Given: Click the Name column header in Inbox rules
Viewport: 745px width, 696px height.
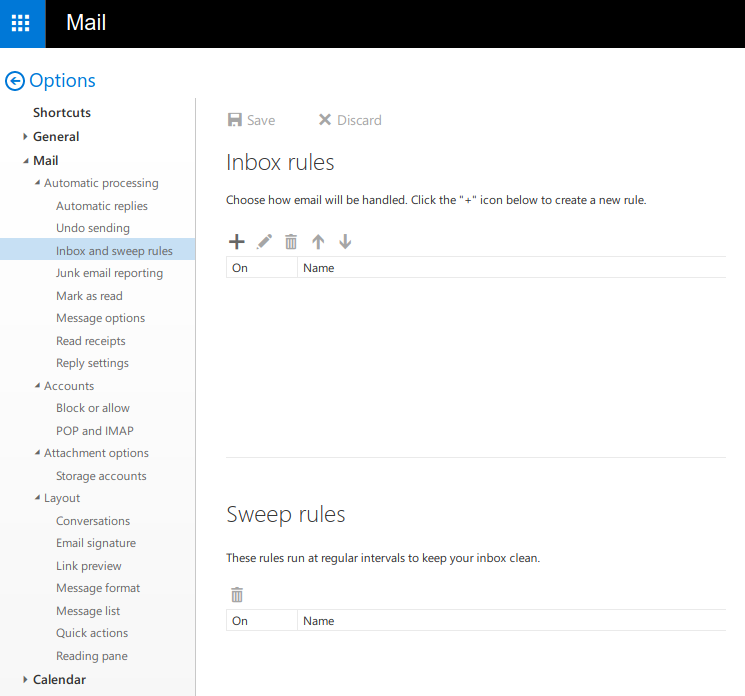Looking at the screenshot, I should pos(318,268).
